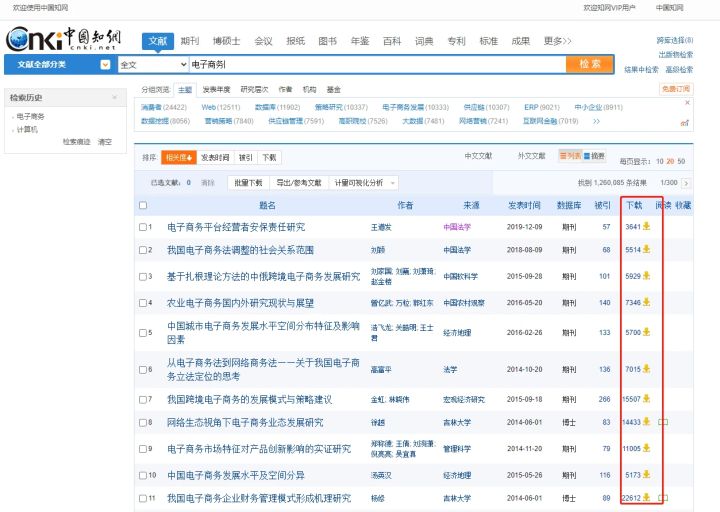The image size is (720, 512).
Task: Download the article with 5514 downloads
Action: (x=647, y=249)
